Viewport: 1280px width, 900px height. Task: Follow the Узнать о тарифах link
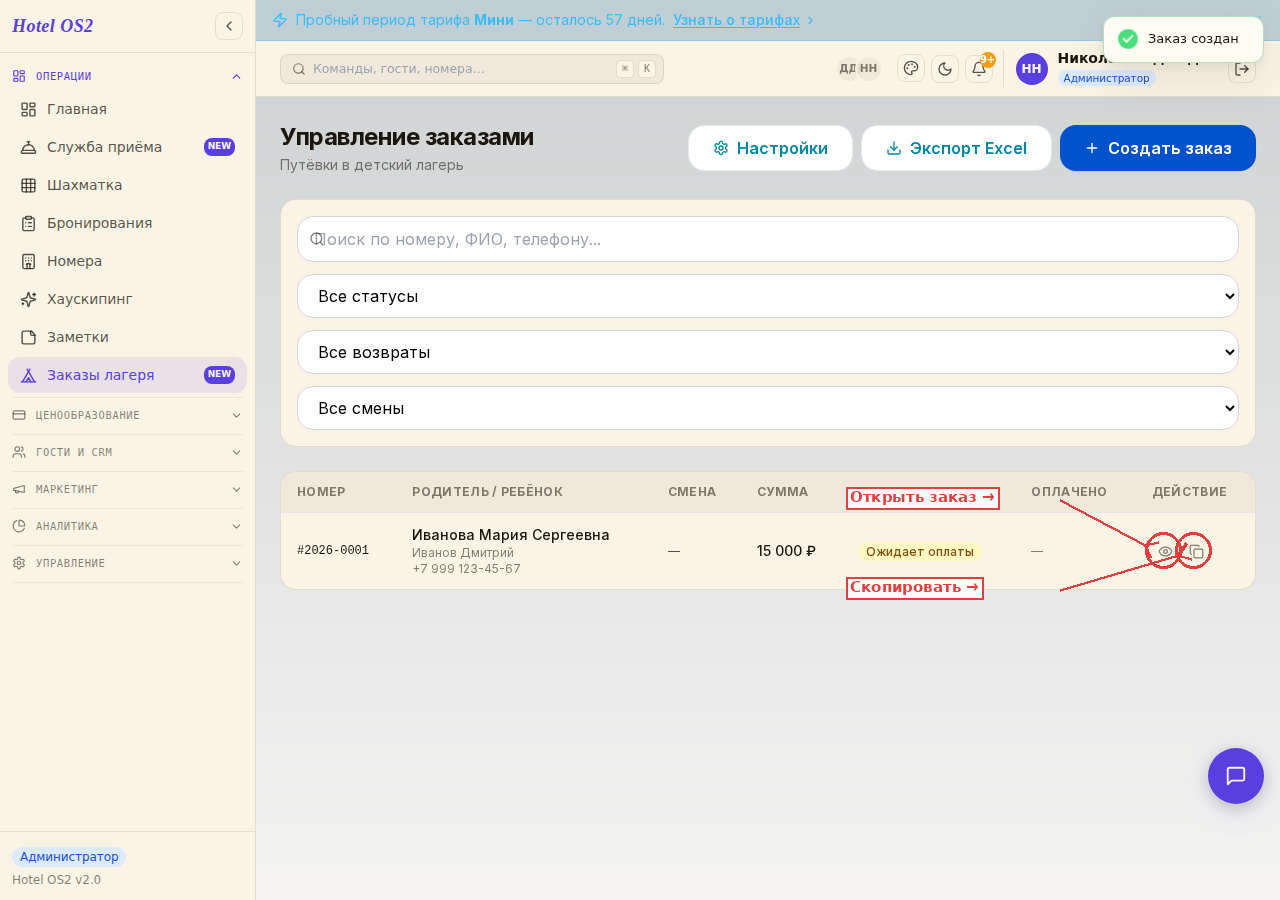(x=743, y=20)
